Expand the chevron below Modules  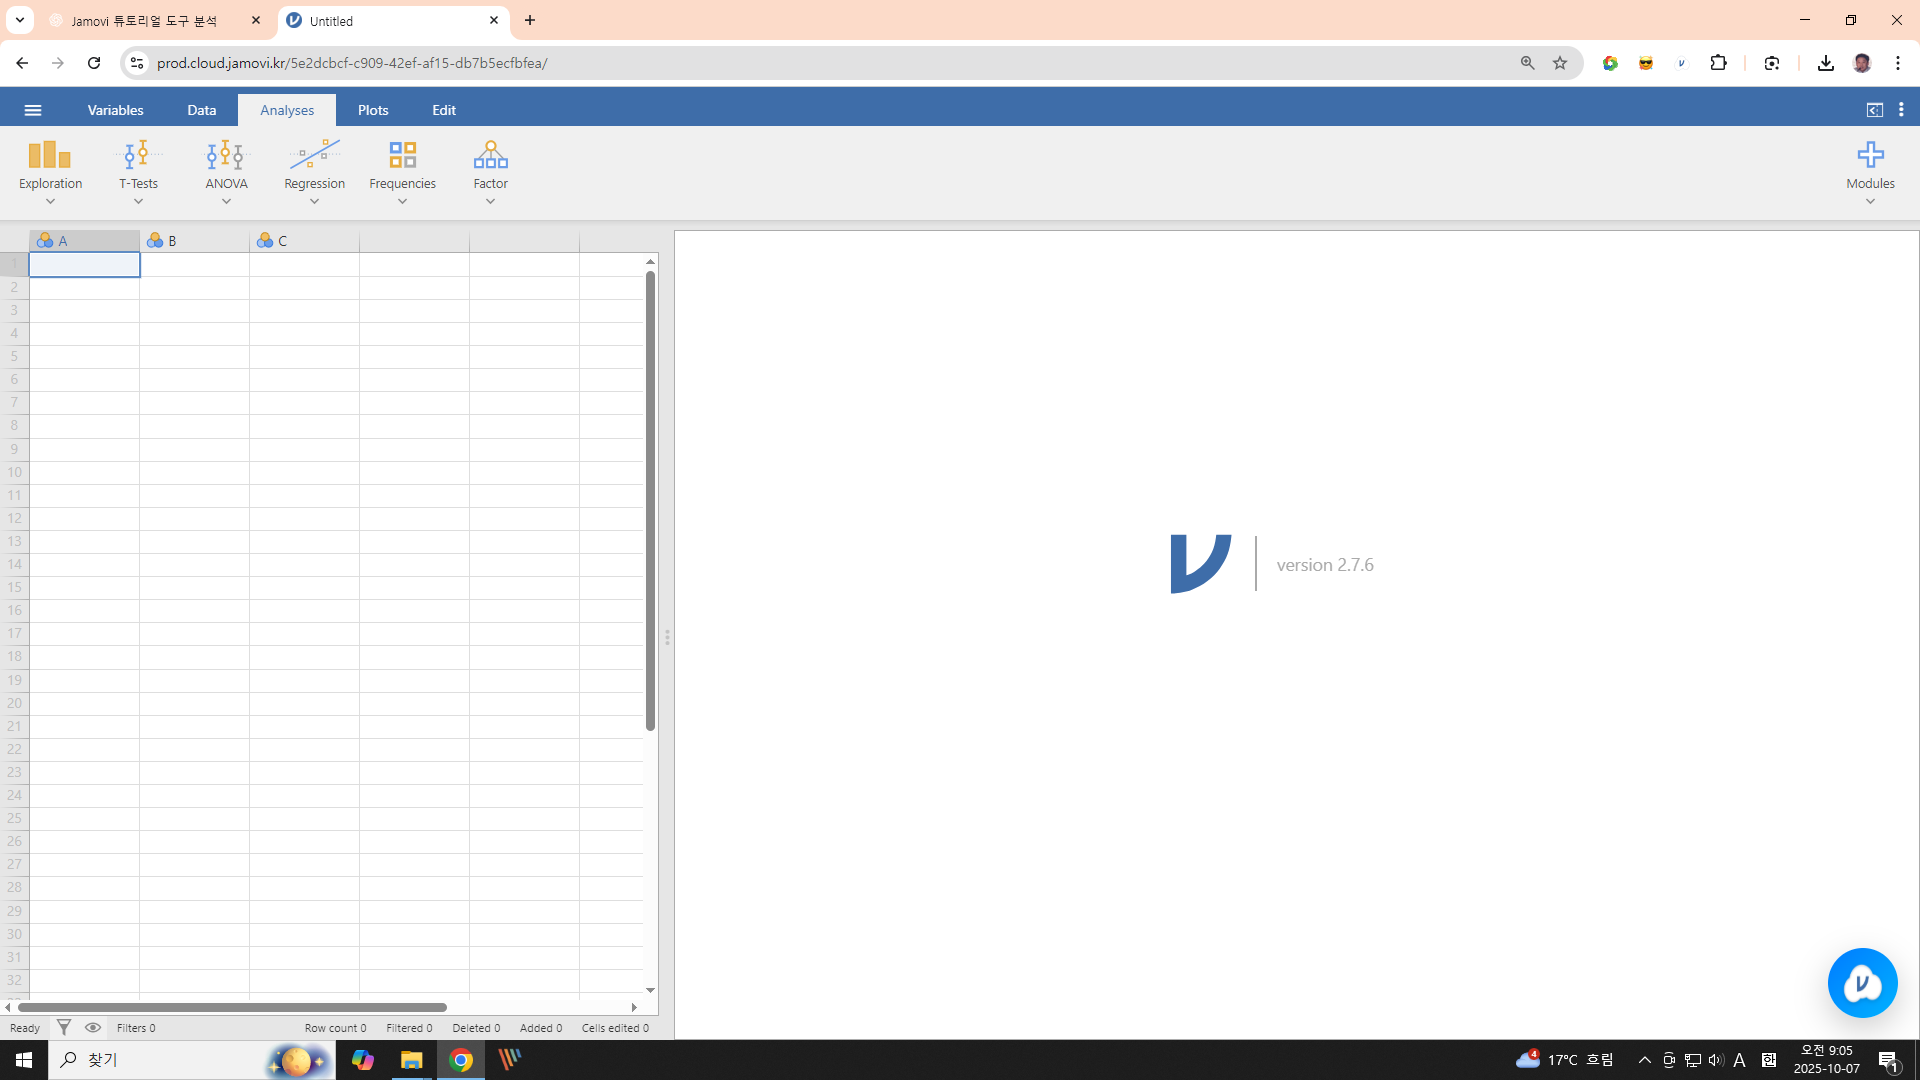pyautogui.click(x=1870, y=202)
